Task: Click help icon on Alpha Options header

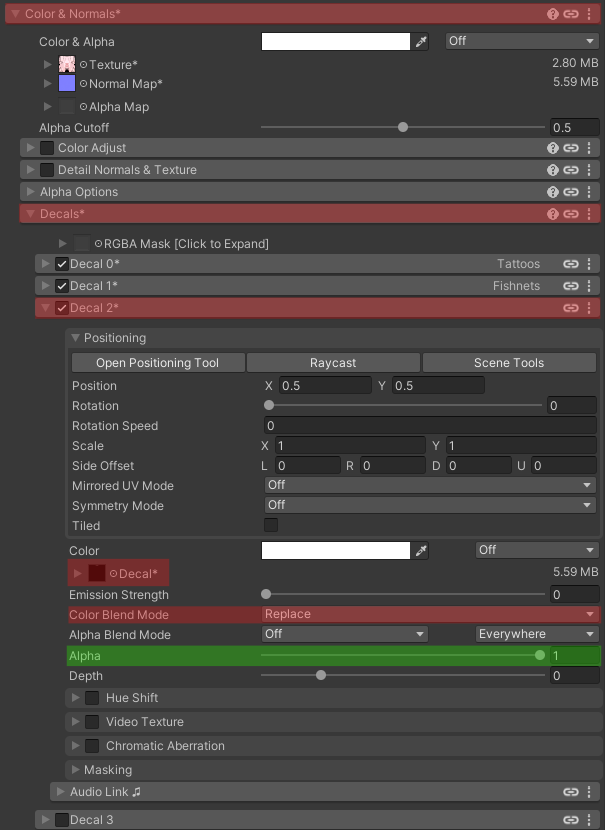Action: (x=553, y=192)
